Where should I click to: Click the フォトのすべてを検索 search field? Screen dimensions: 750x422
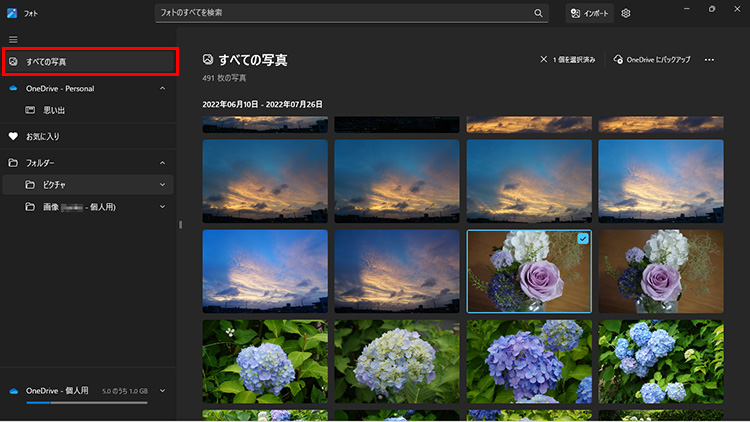(x=340, y=13)
